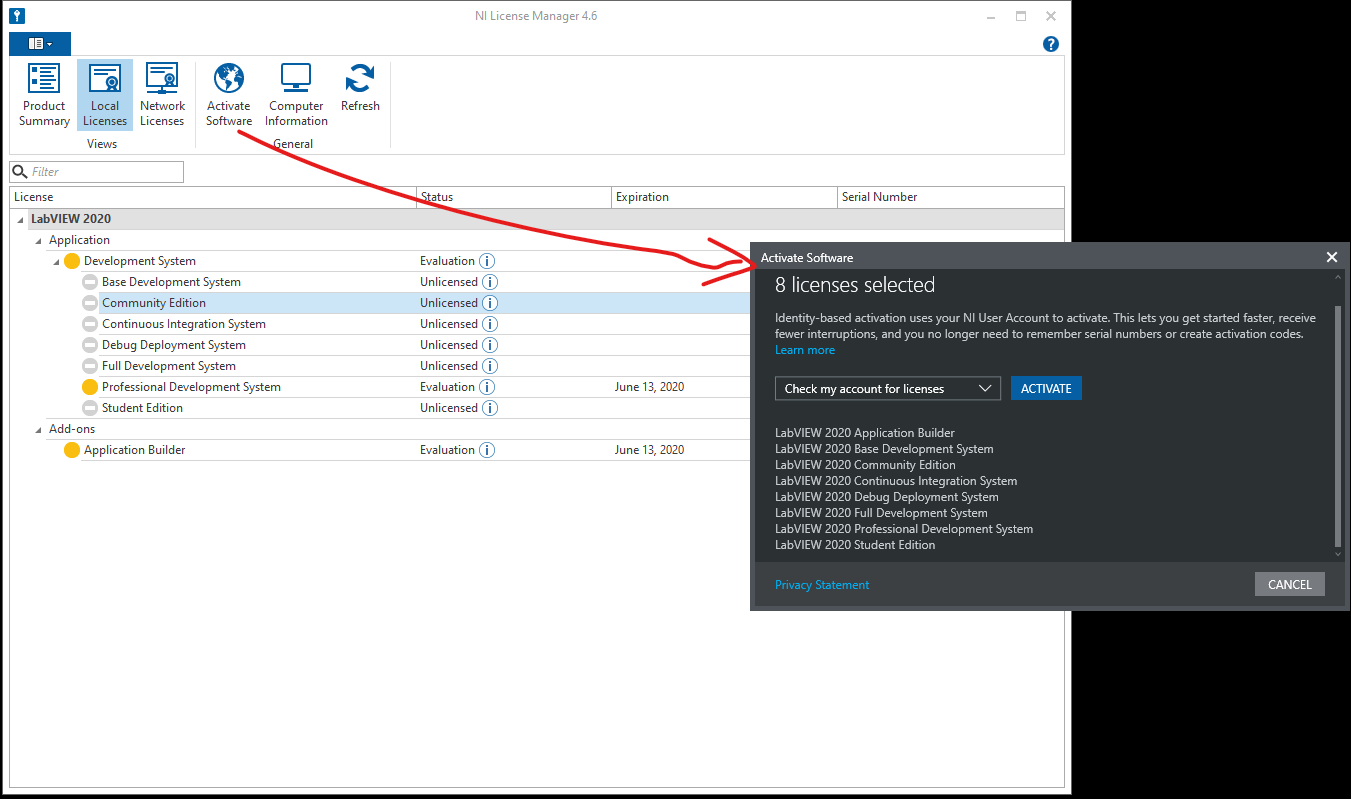Screen dimensions: 1351x799
Task: Click yellow status icon of Professional Development System
Action: [90, 387]
